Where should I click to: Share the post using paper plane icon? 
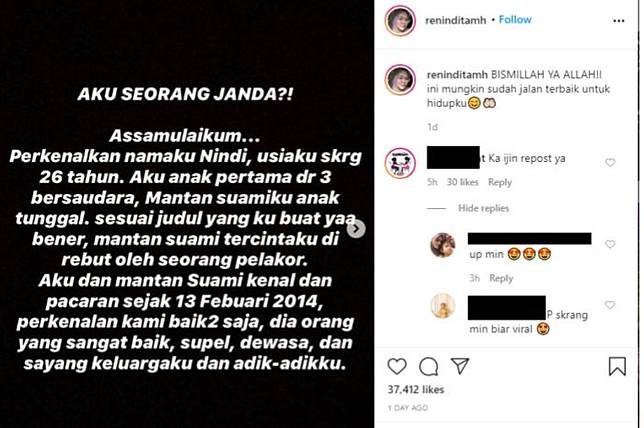point(460,366)
